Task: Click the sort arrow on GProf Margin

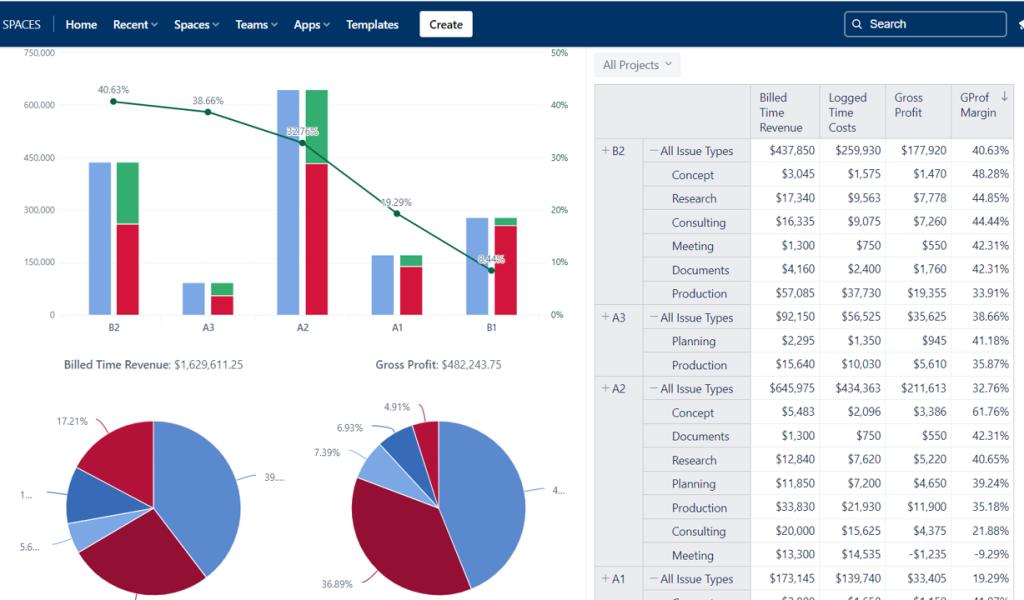Action: tap(1004, 97)
